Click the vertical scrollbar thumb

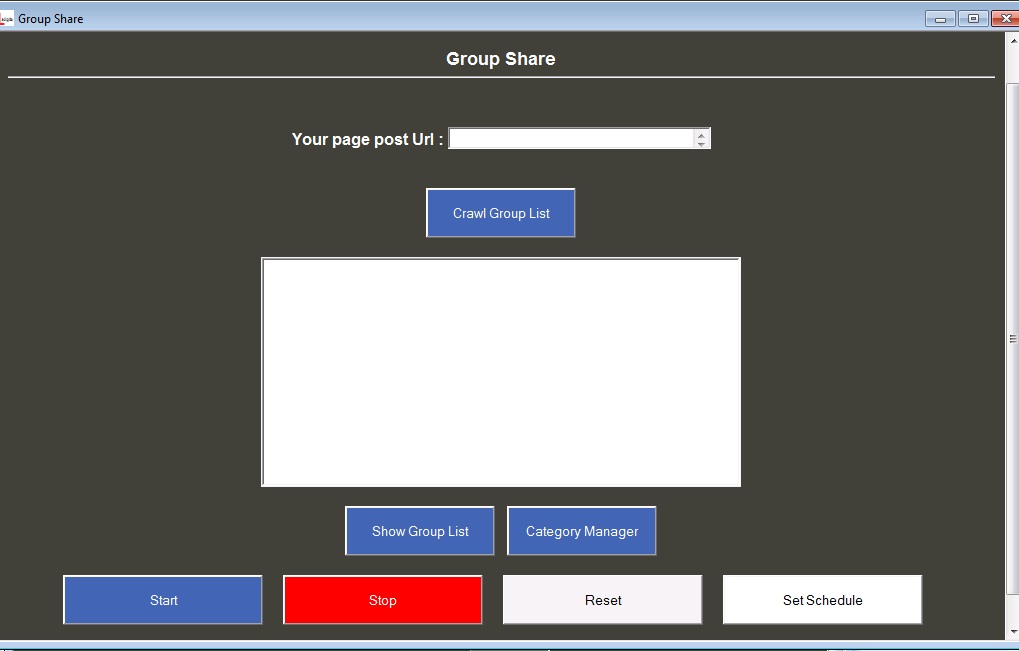point(1012,340)
